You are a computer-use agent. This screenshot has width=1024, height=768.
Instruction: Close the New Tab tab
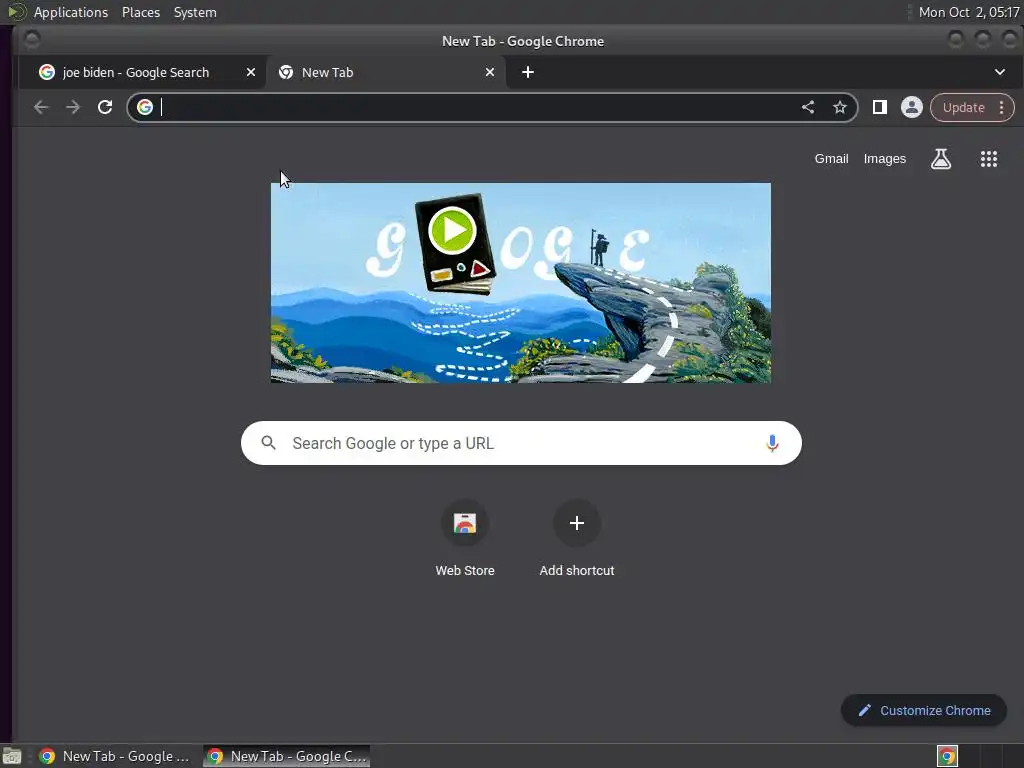point(490,72)
